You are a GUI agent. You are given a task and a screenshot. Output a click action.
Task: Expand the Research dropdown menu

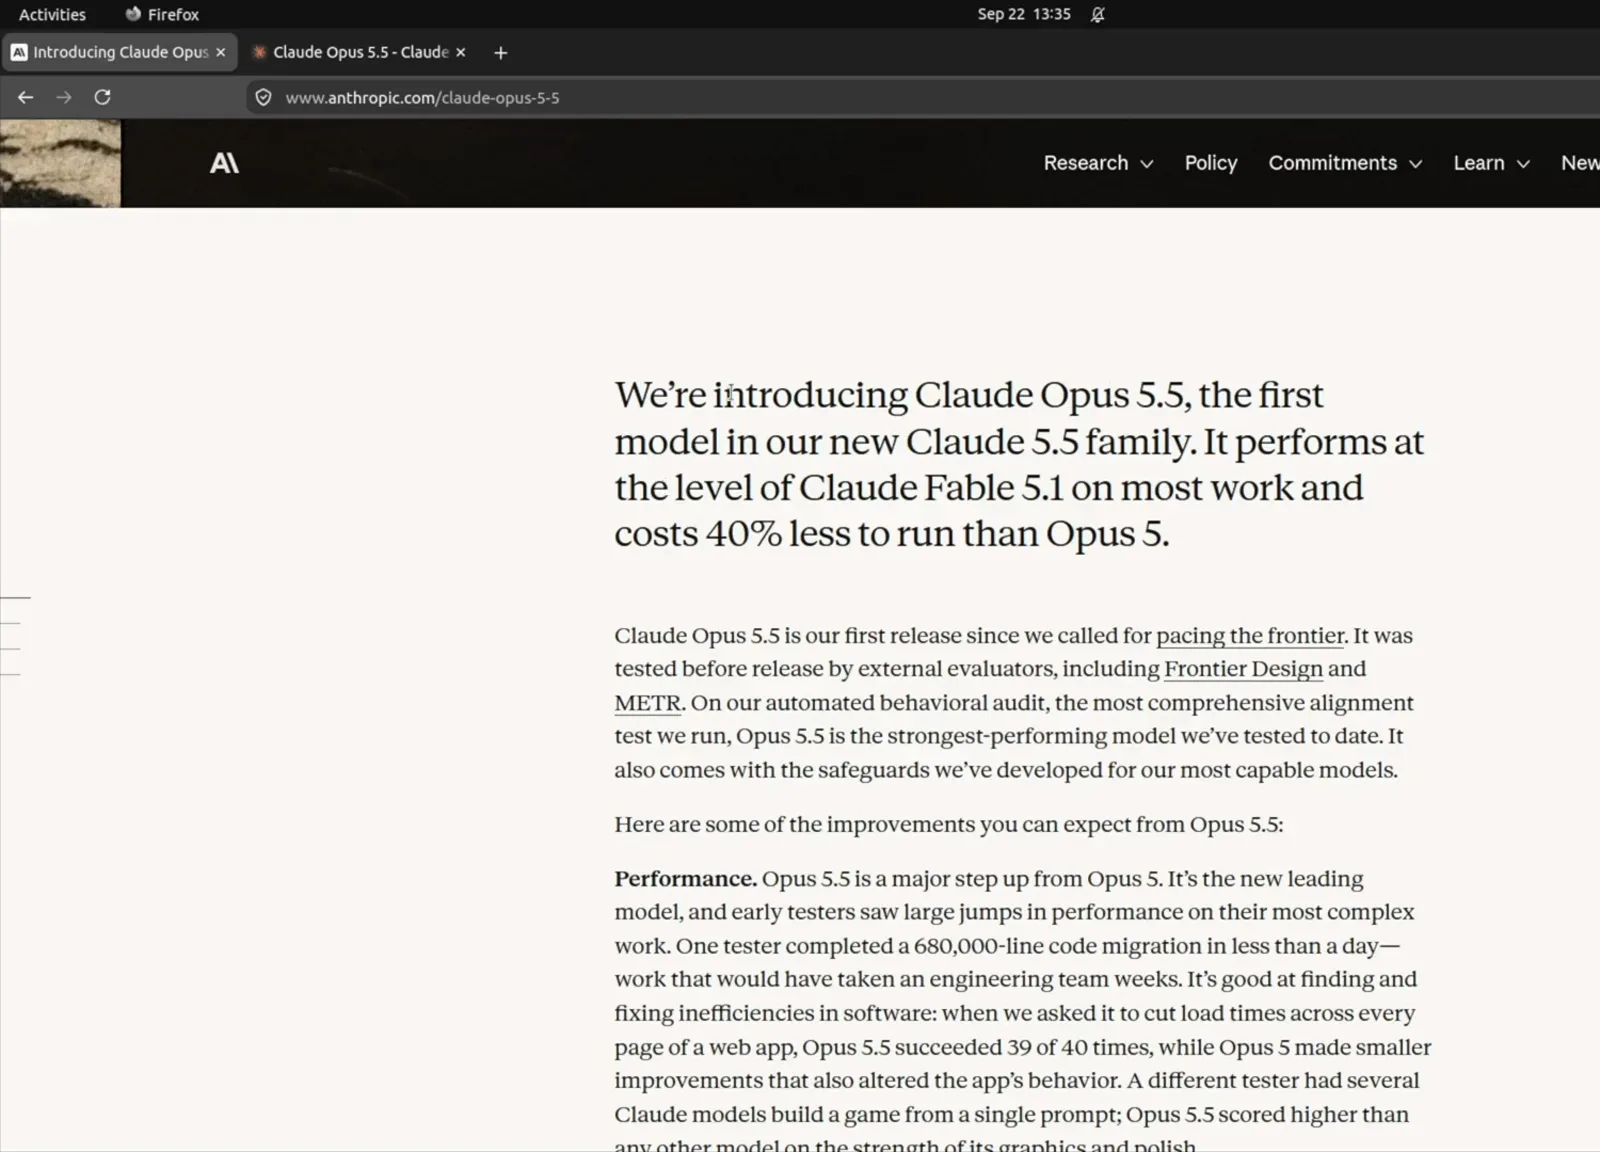point(1098,163)
